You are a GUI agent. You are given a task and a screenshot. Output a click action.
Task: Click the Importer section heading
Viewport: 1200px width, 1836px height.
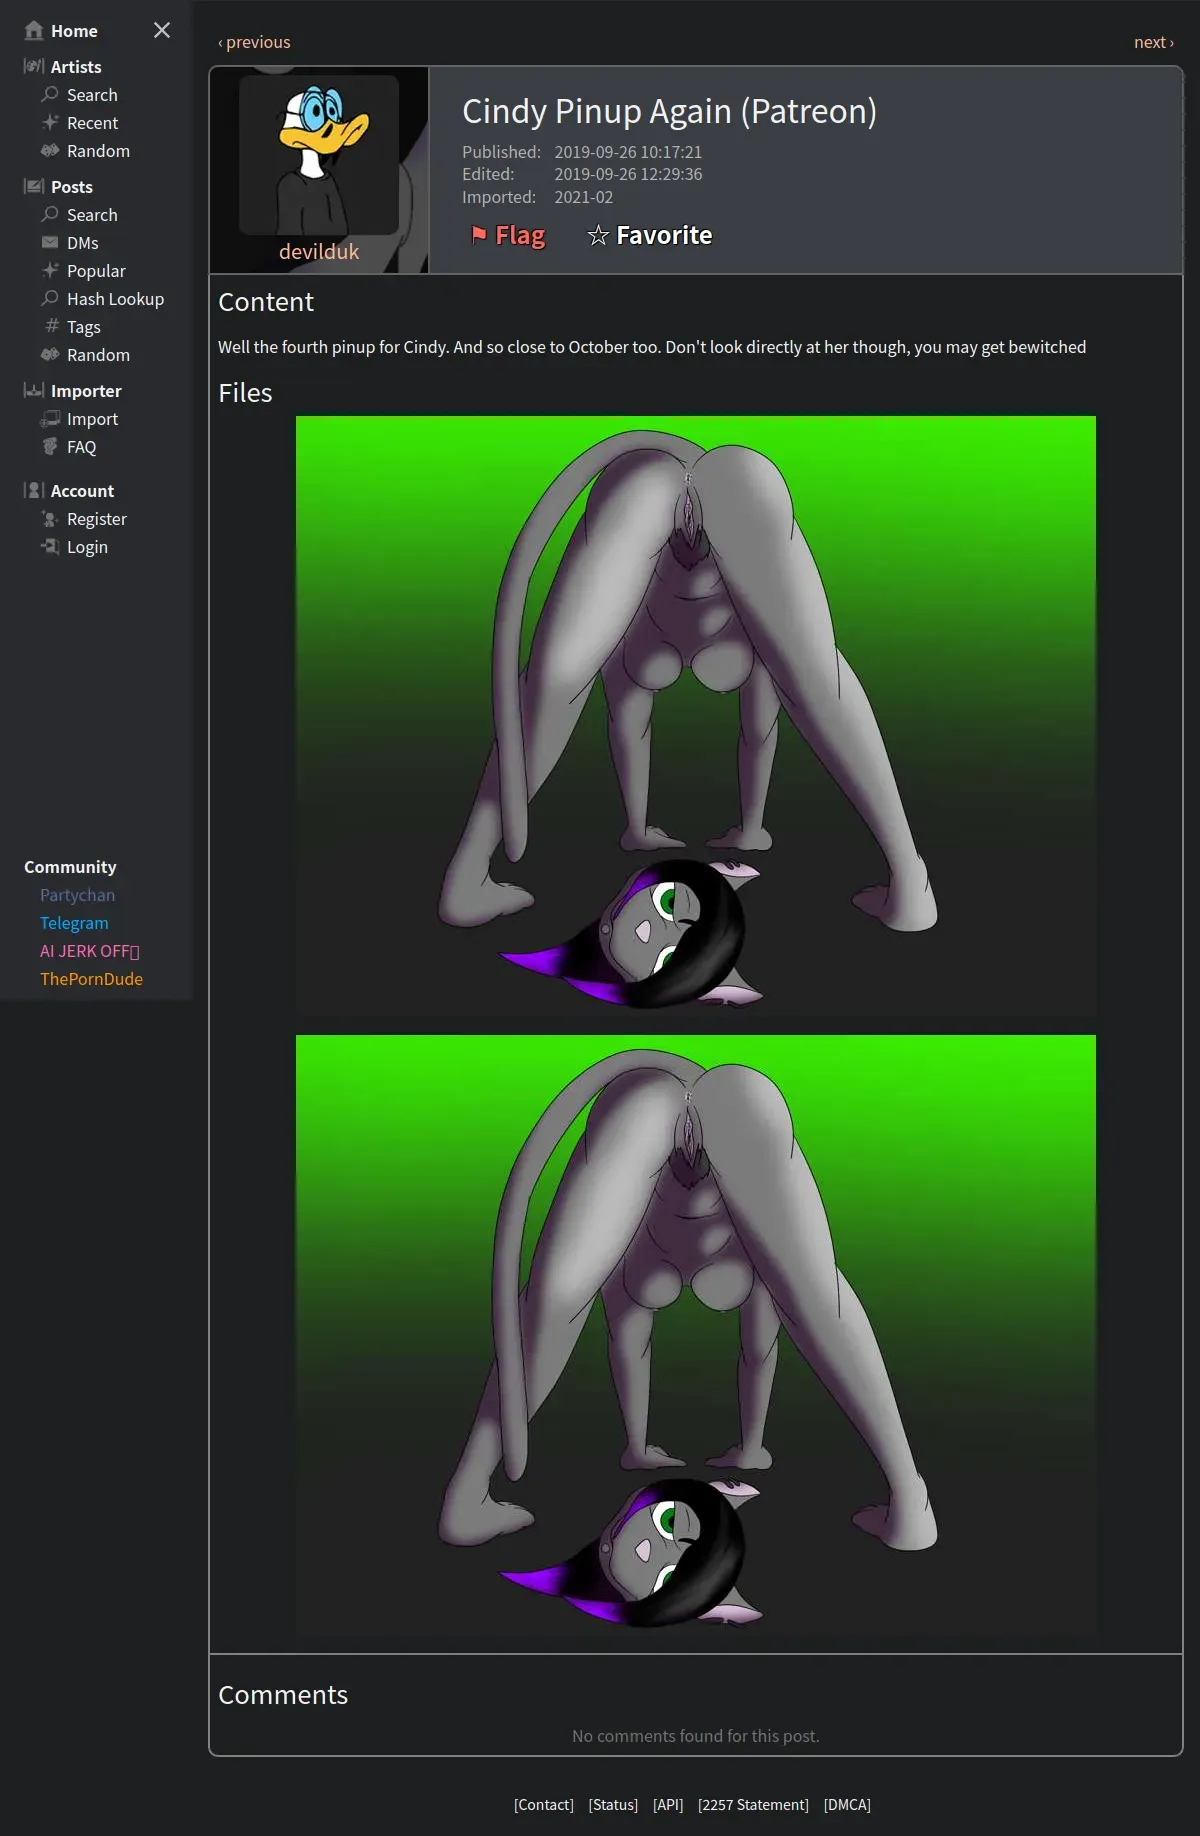click(x=86, y=391)
